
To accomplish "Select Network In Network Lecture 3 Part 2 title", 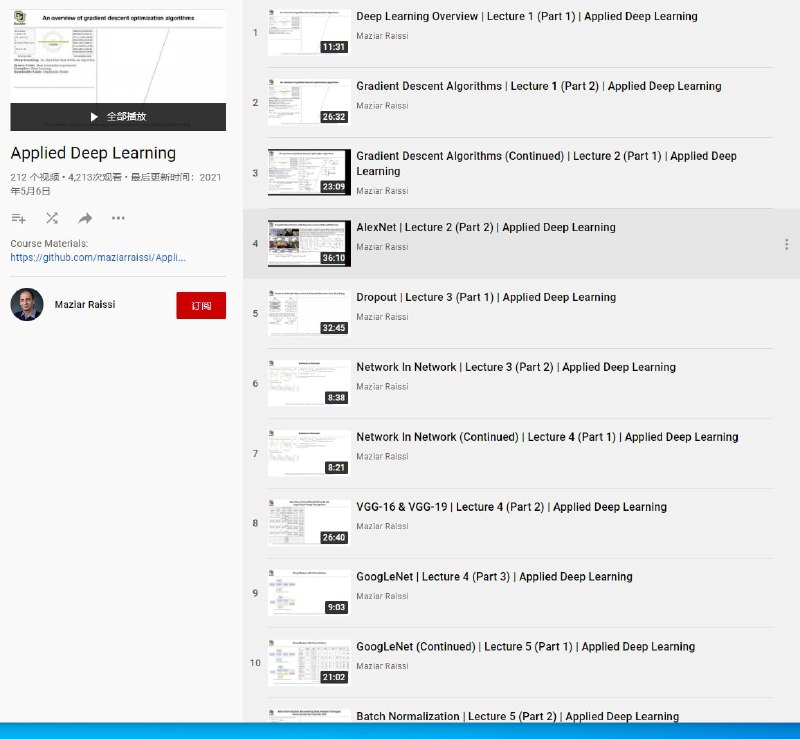I will (x=515, y=367).
